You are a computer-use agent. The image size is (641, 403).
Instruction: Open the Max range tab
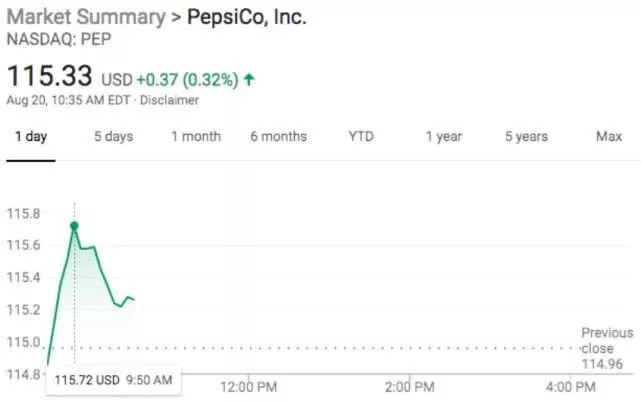(x=609, y=136)
